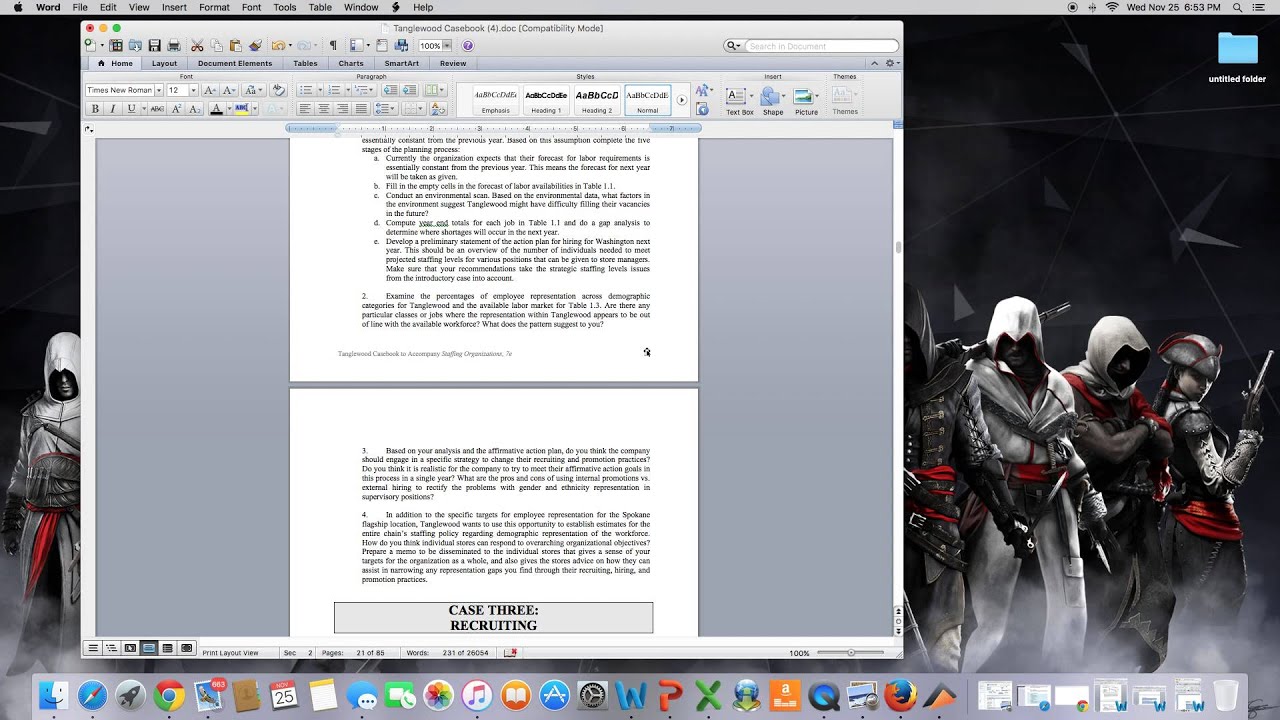The width and height of the screenshot is (1280, 720).
Task: Apply the yellow text highlight color
Action: 241,108
